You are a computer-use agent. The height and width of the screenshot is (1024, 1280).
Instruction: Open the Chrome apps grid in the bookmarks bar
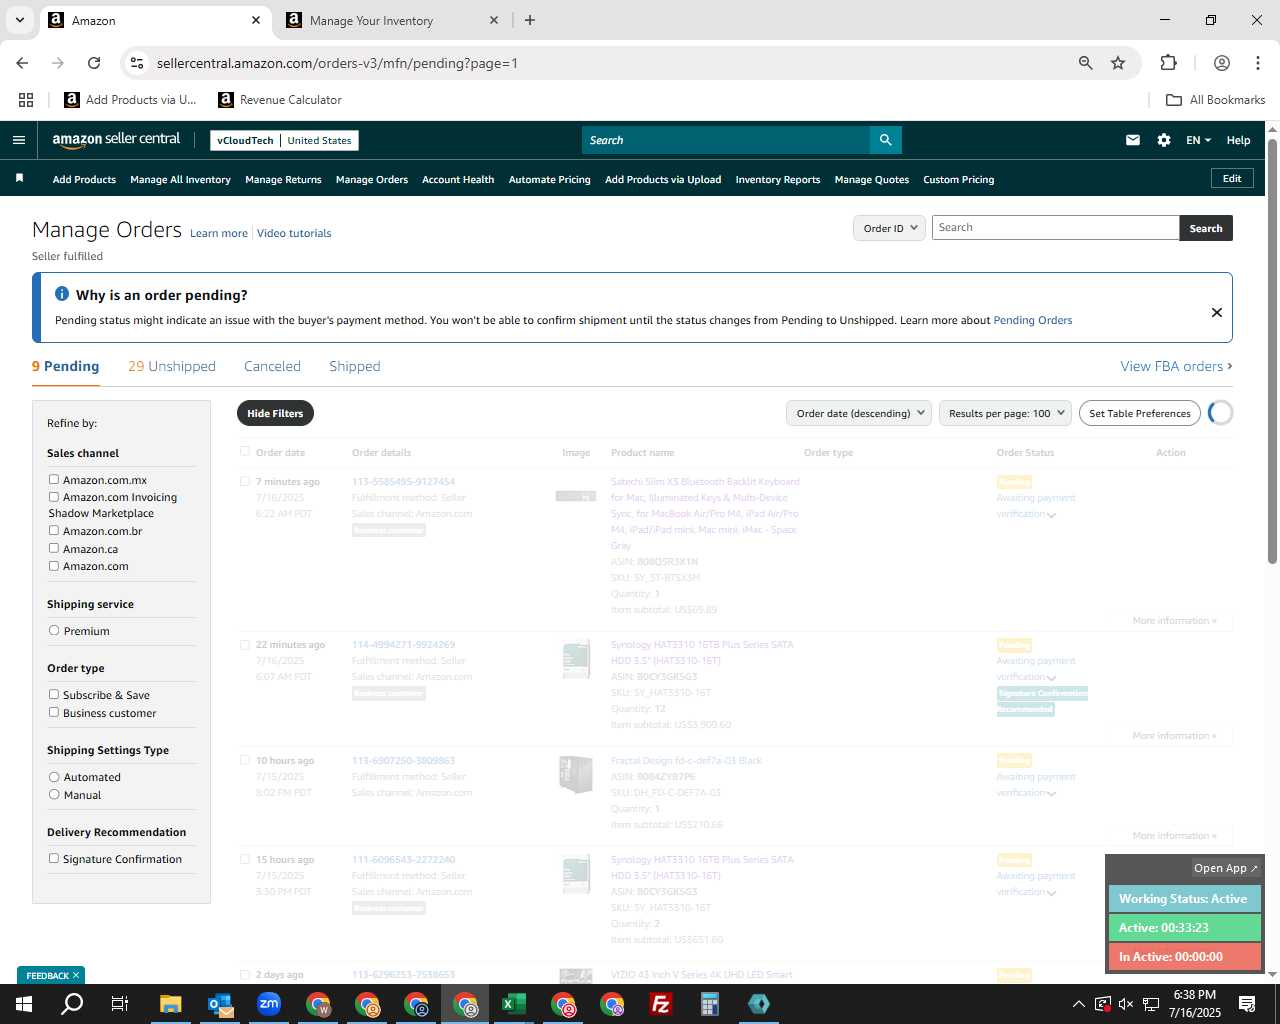coord(26,100)
